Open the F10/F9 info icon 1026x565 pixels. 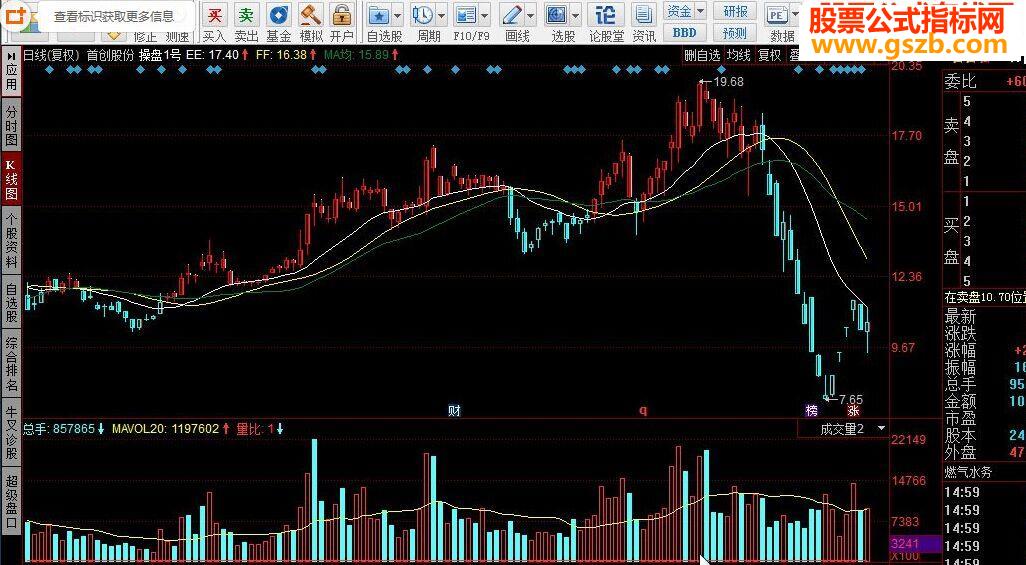pos(465,14)
